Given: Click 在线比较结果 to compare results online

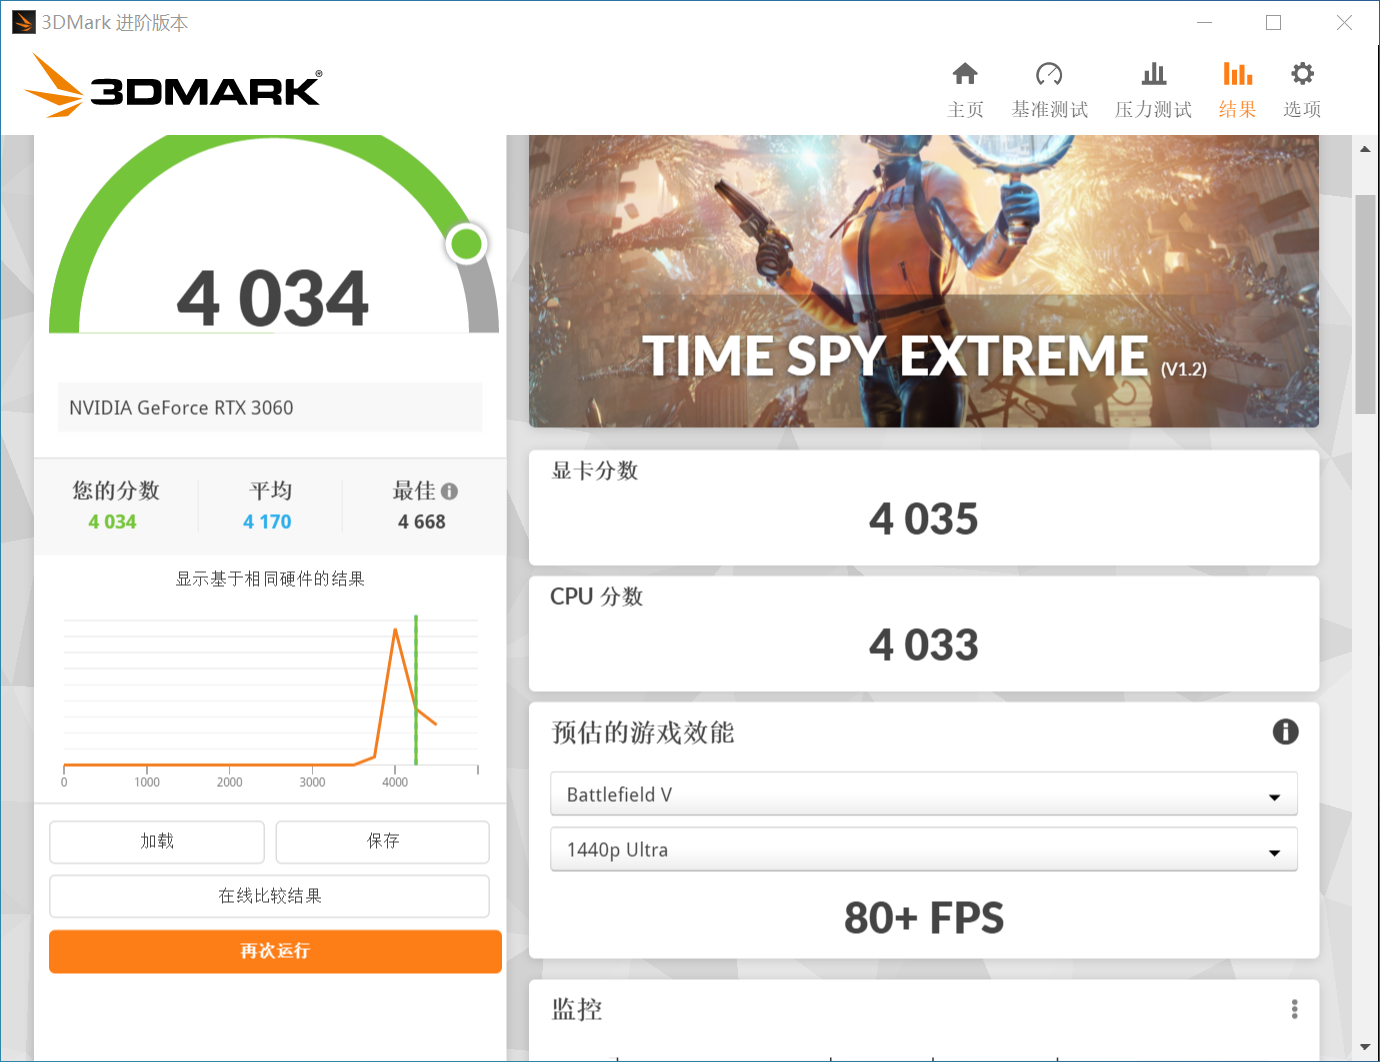Looking at the screenshot, I should [x=269, y=896].
